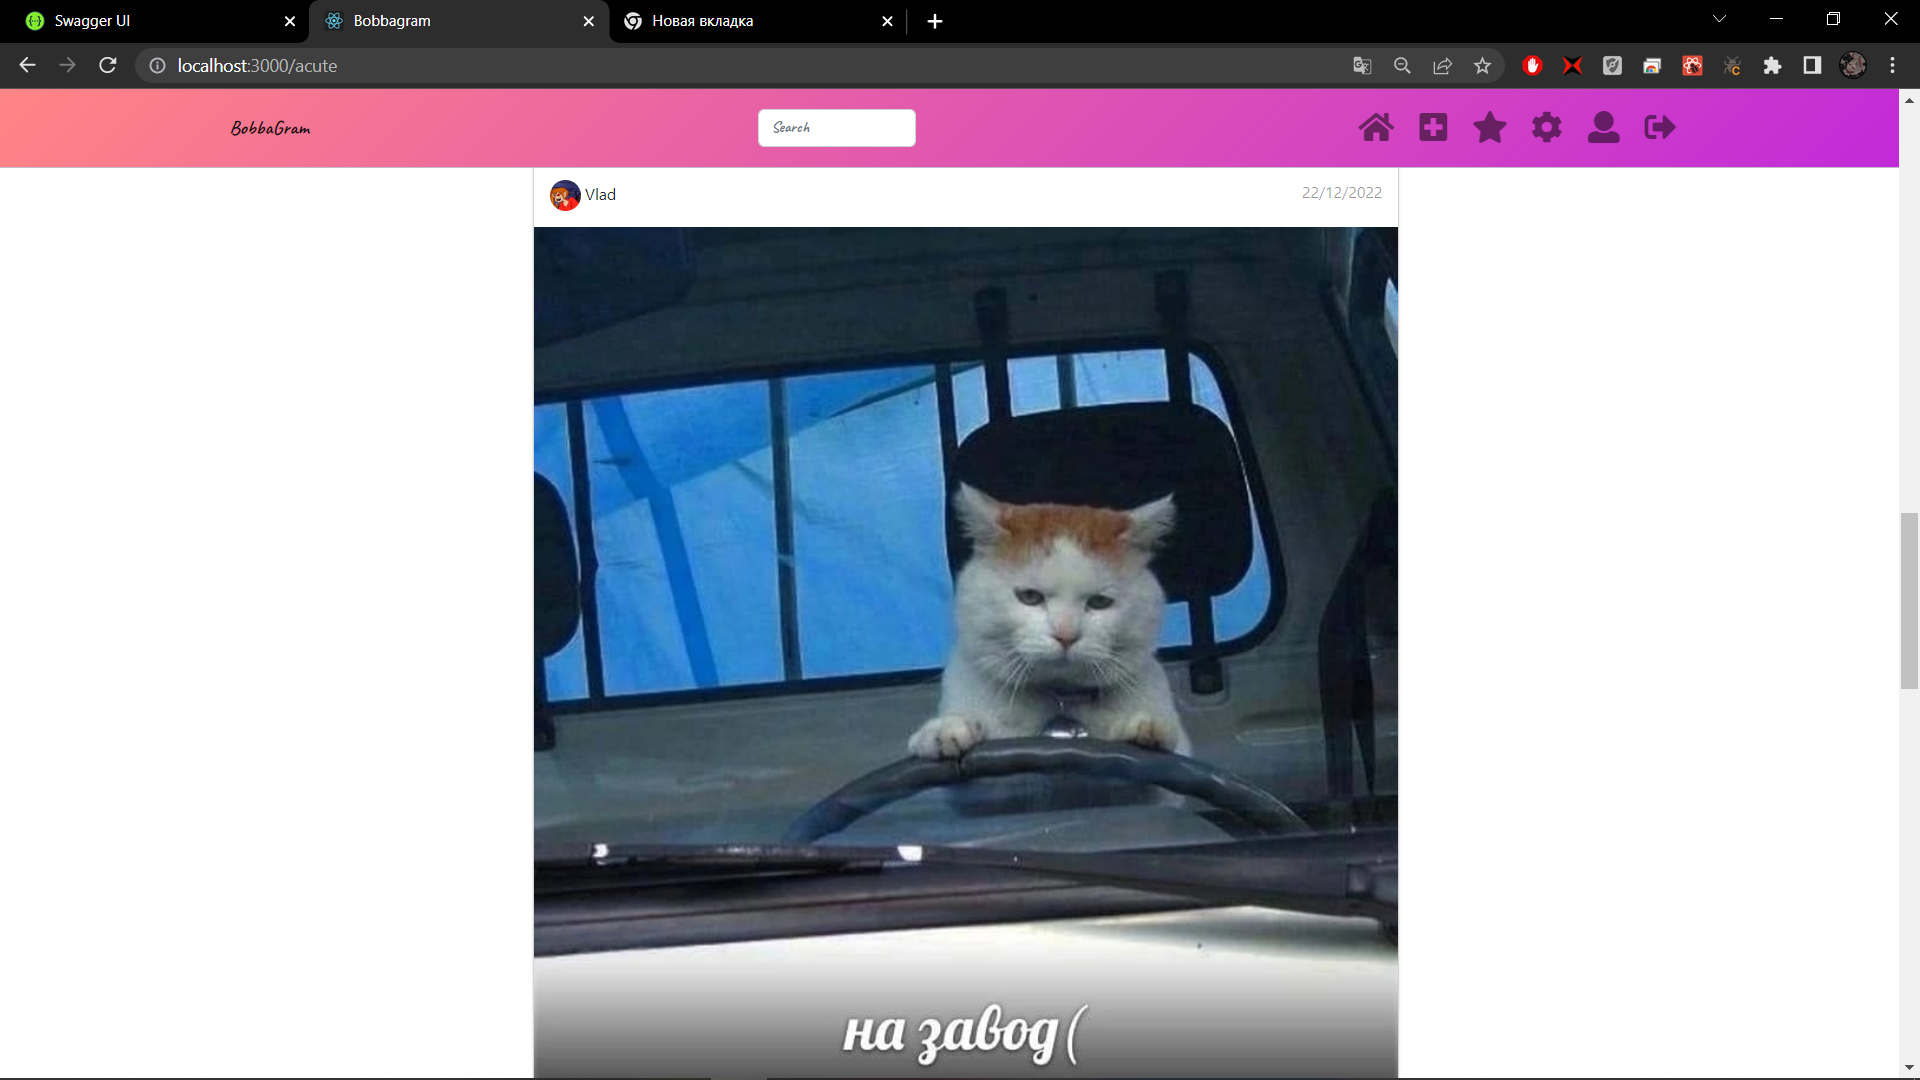
Task: Open favorites via the star icon
Action: (1490, 128)
